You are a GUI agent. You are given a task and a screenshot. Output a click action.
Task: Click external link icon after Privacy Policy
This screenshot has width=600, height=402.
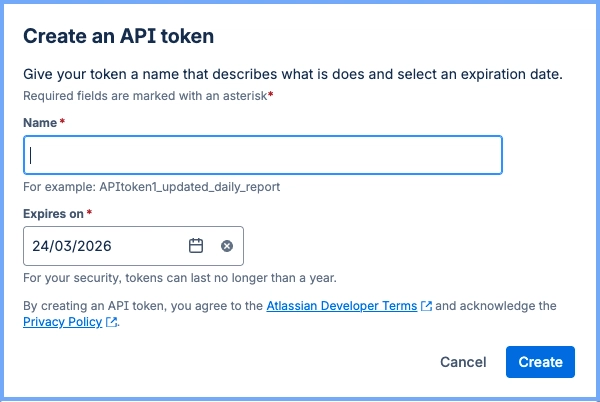point(112,322)
